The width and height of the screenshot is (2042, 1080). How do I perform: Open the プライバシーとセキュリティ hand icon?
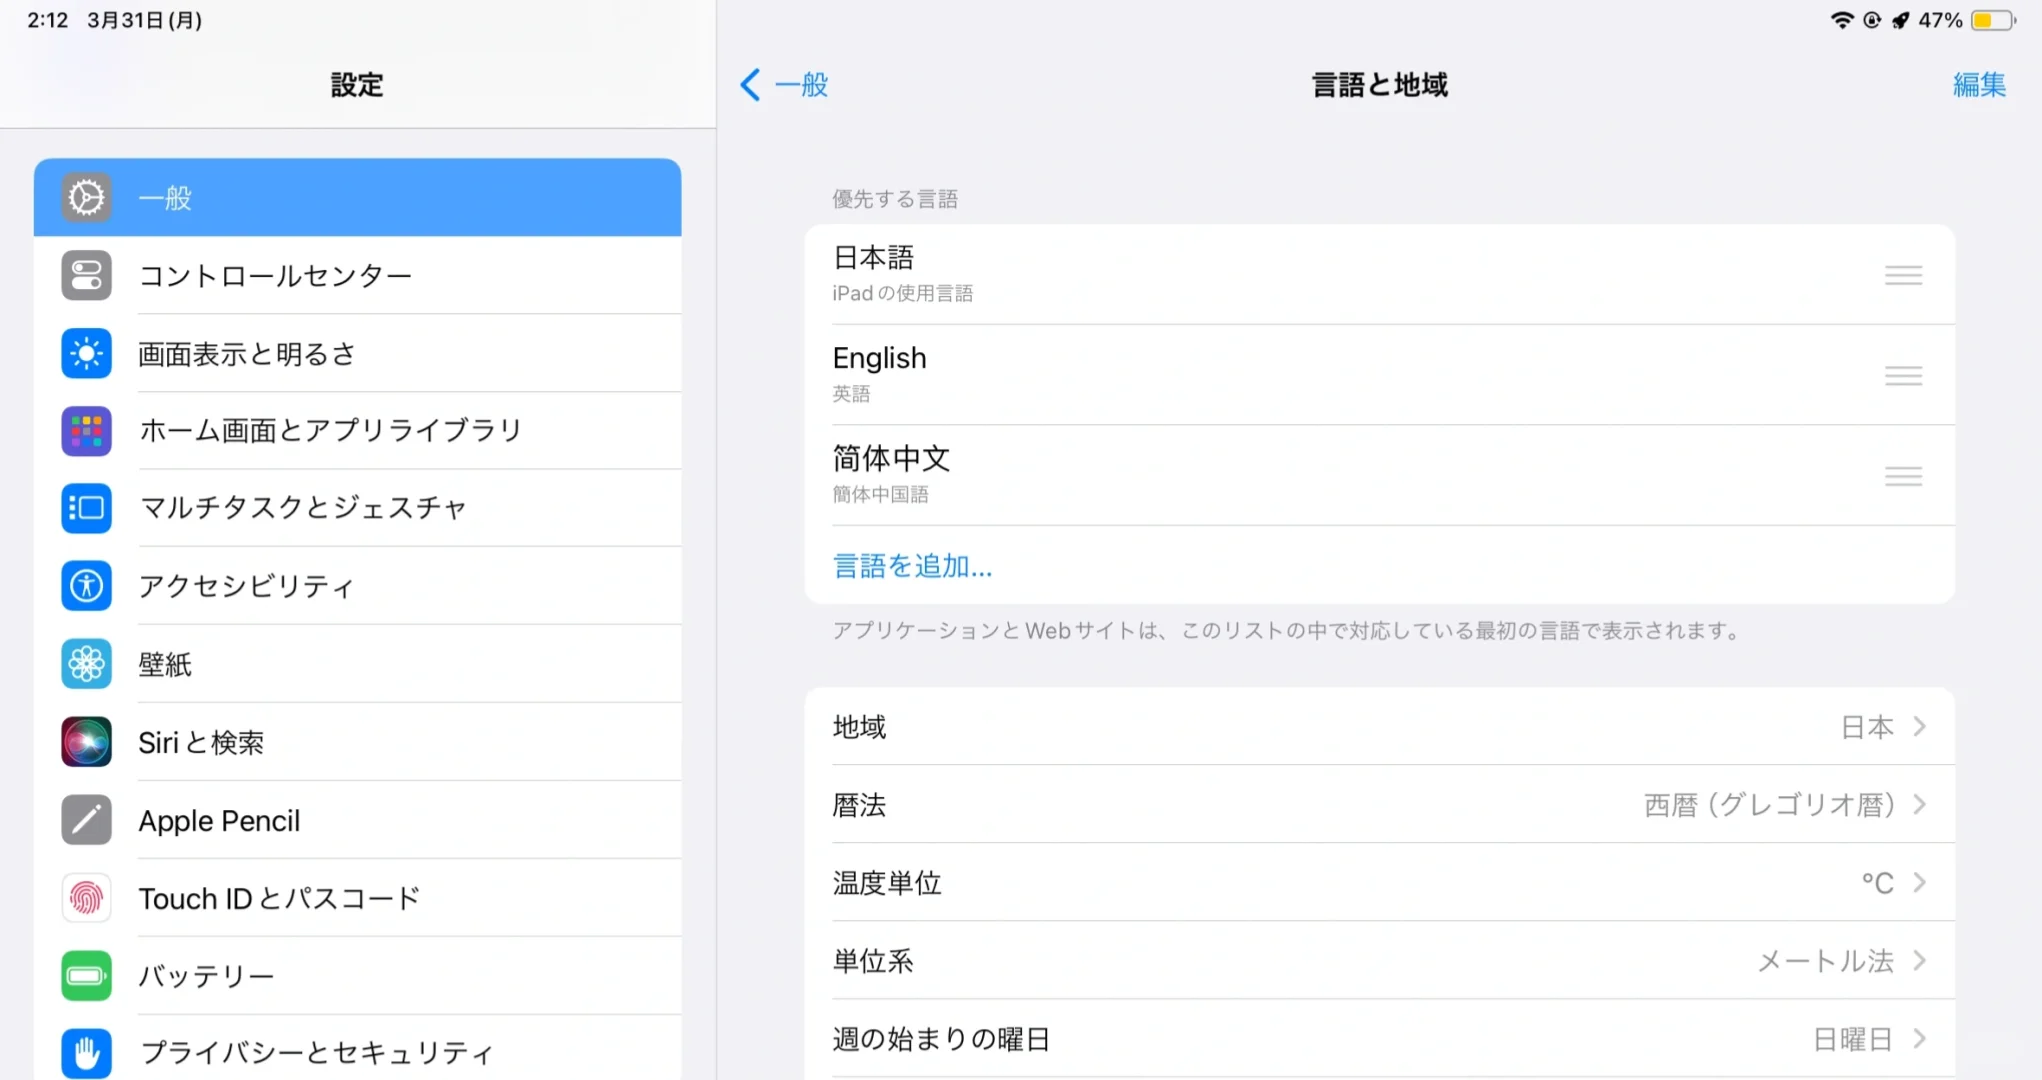(86, 1053)
